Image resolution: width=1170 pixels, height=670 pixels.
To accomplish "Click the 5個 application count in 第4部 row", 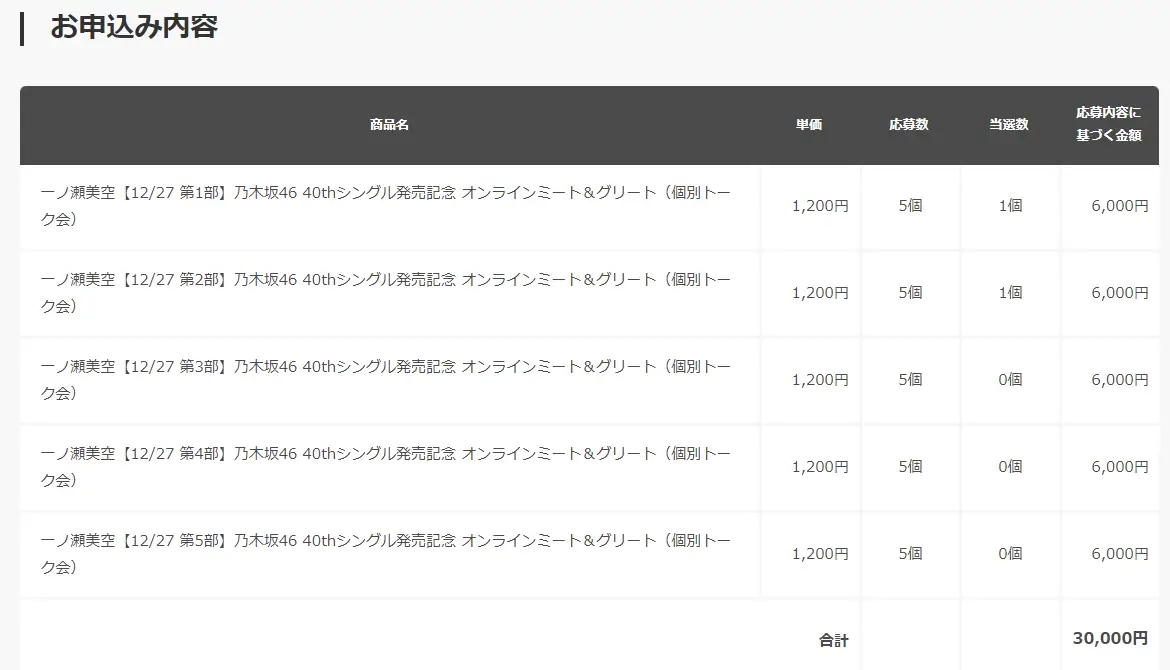I will pos(910,467).
